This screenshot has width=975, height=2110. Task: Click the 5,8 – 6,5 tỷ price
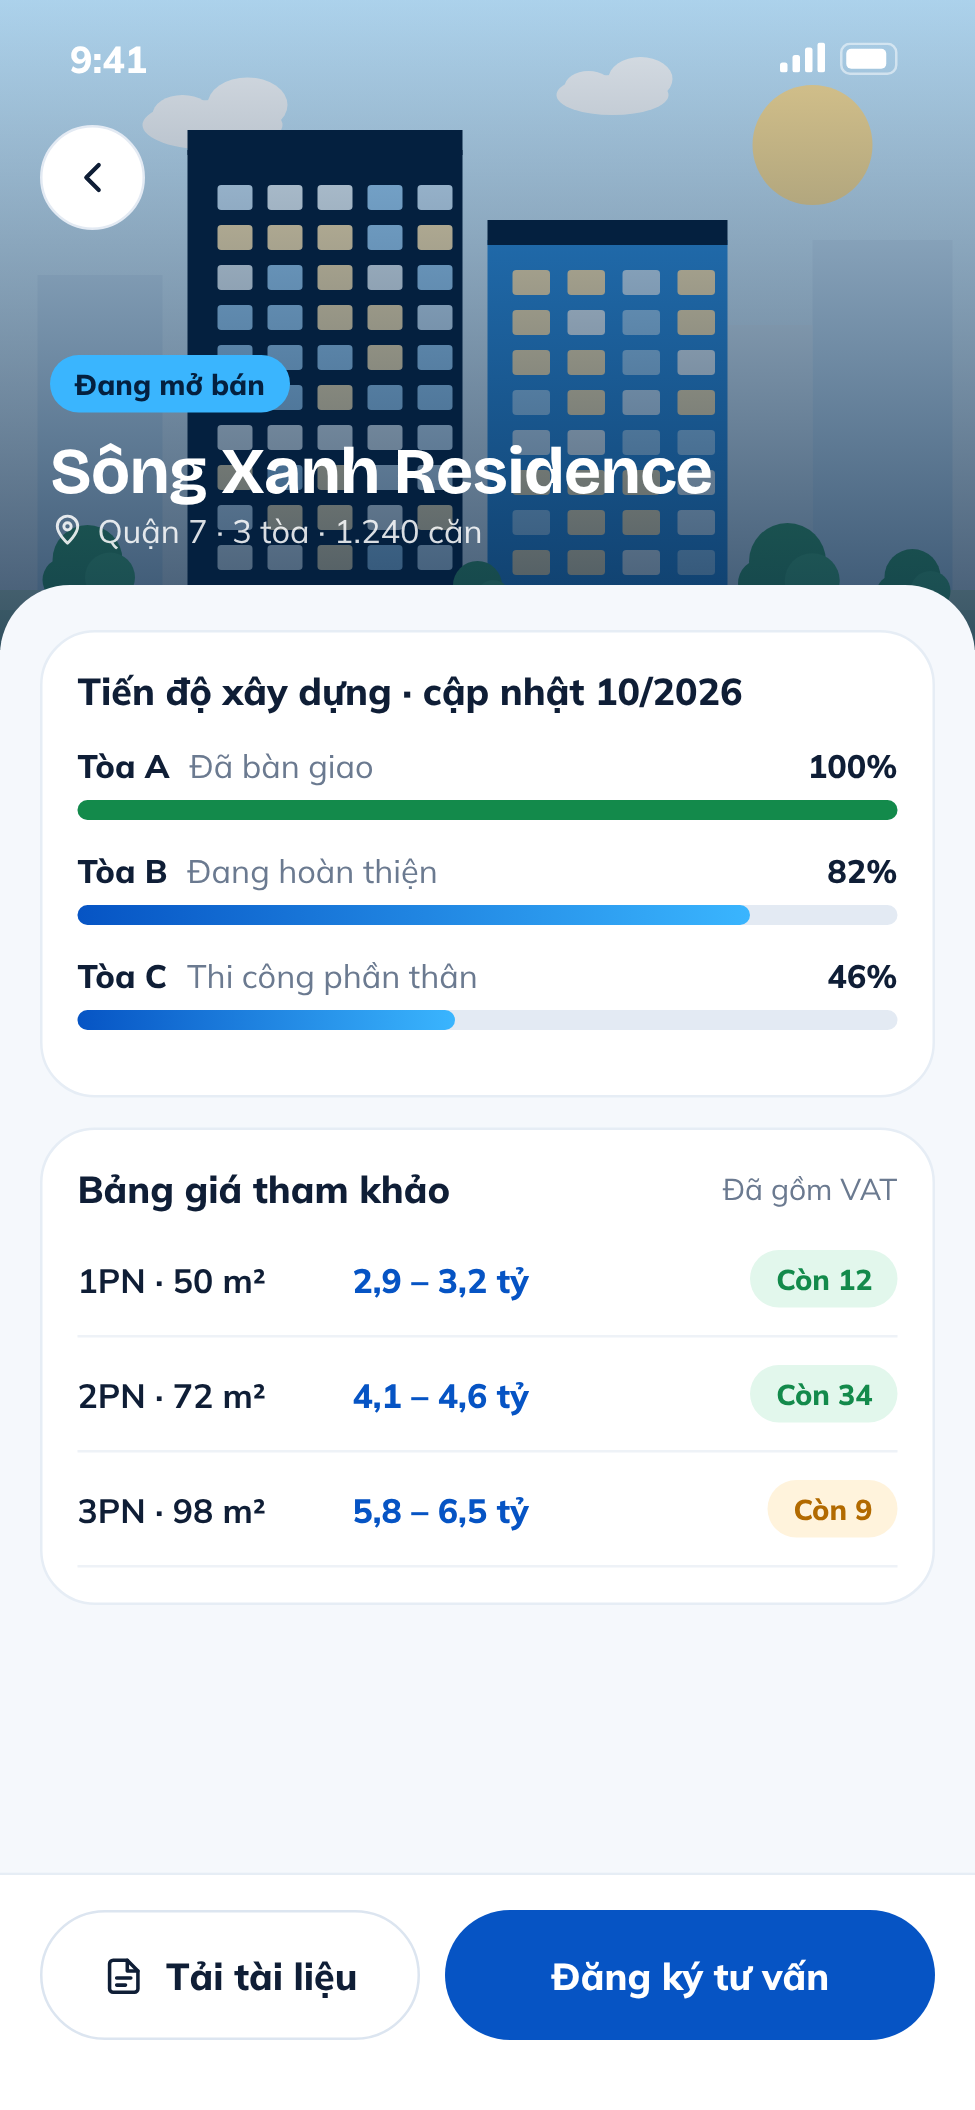tap(441, 1512)
